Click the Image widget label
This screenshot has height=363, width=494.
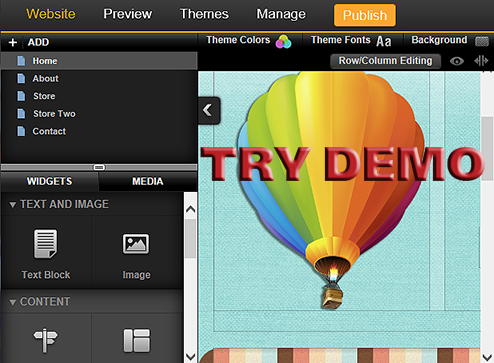pyautogui.click(x=136, y=275)
